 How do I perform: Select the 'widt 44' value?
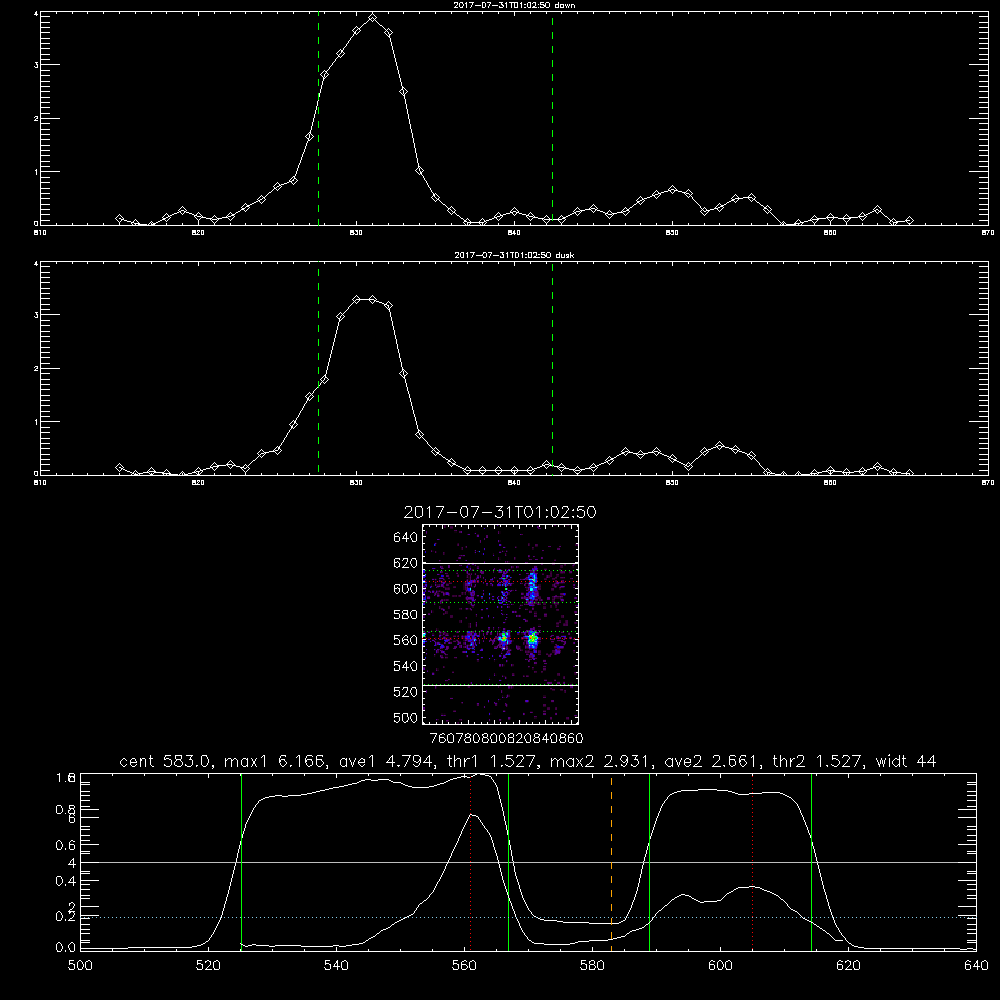pyautogui.click(x=906, y=761)
